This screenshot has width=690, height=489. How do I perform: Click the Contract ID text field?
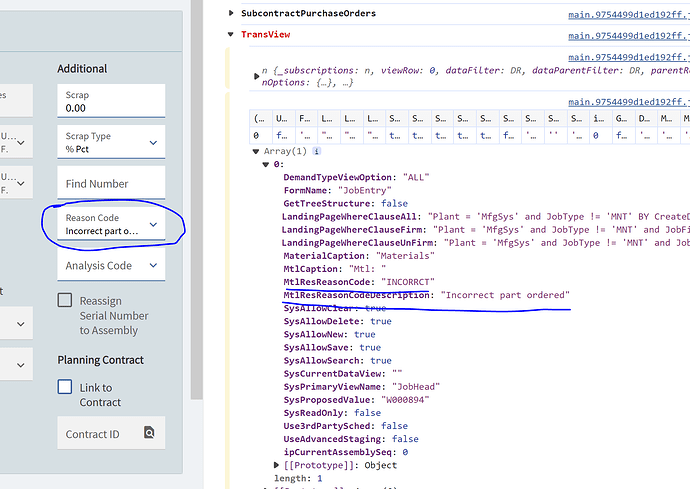pyautogui.click(x=97, y=434)
